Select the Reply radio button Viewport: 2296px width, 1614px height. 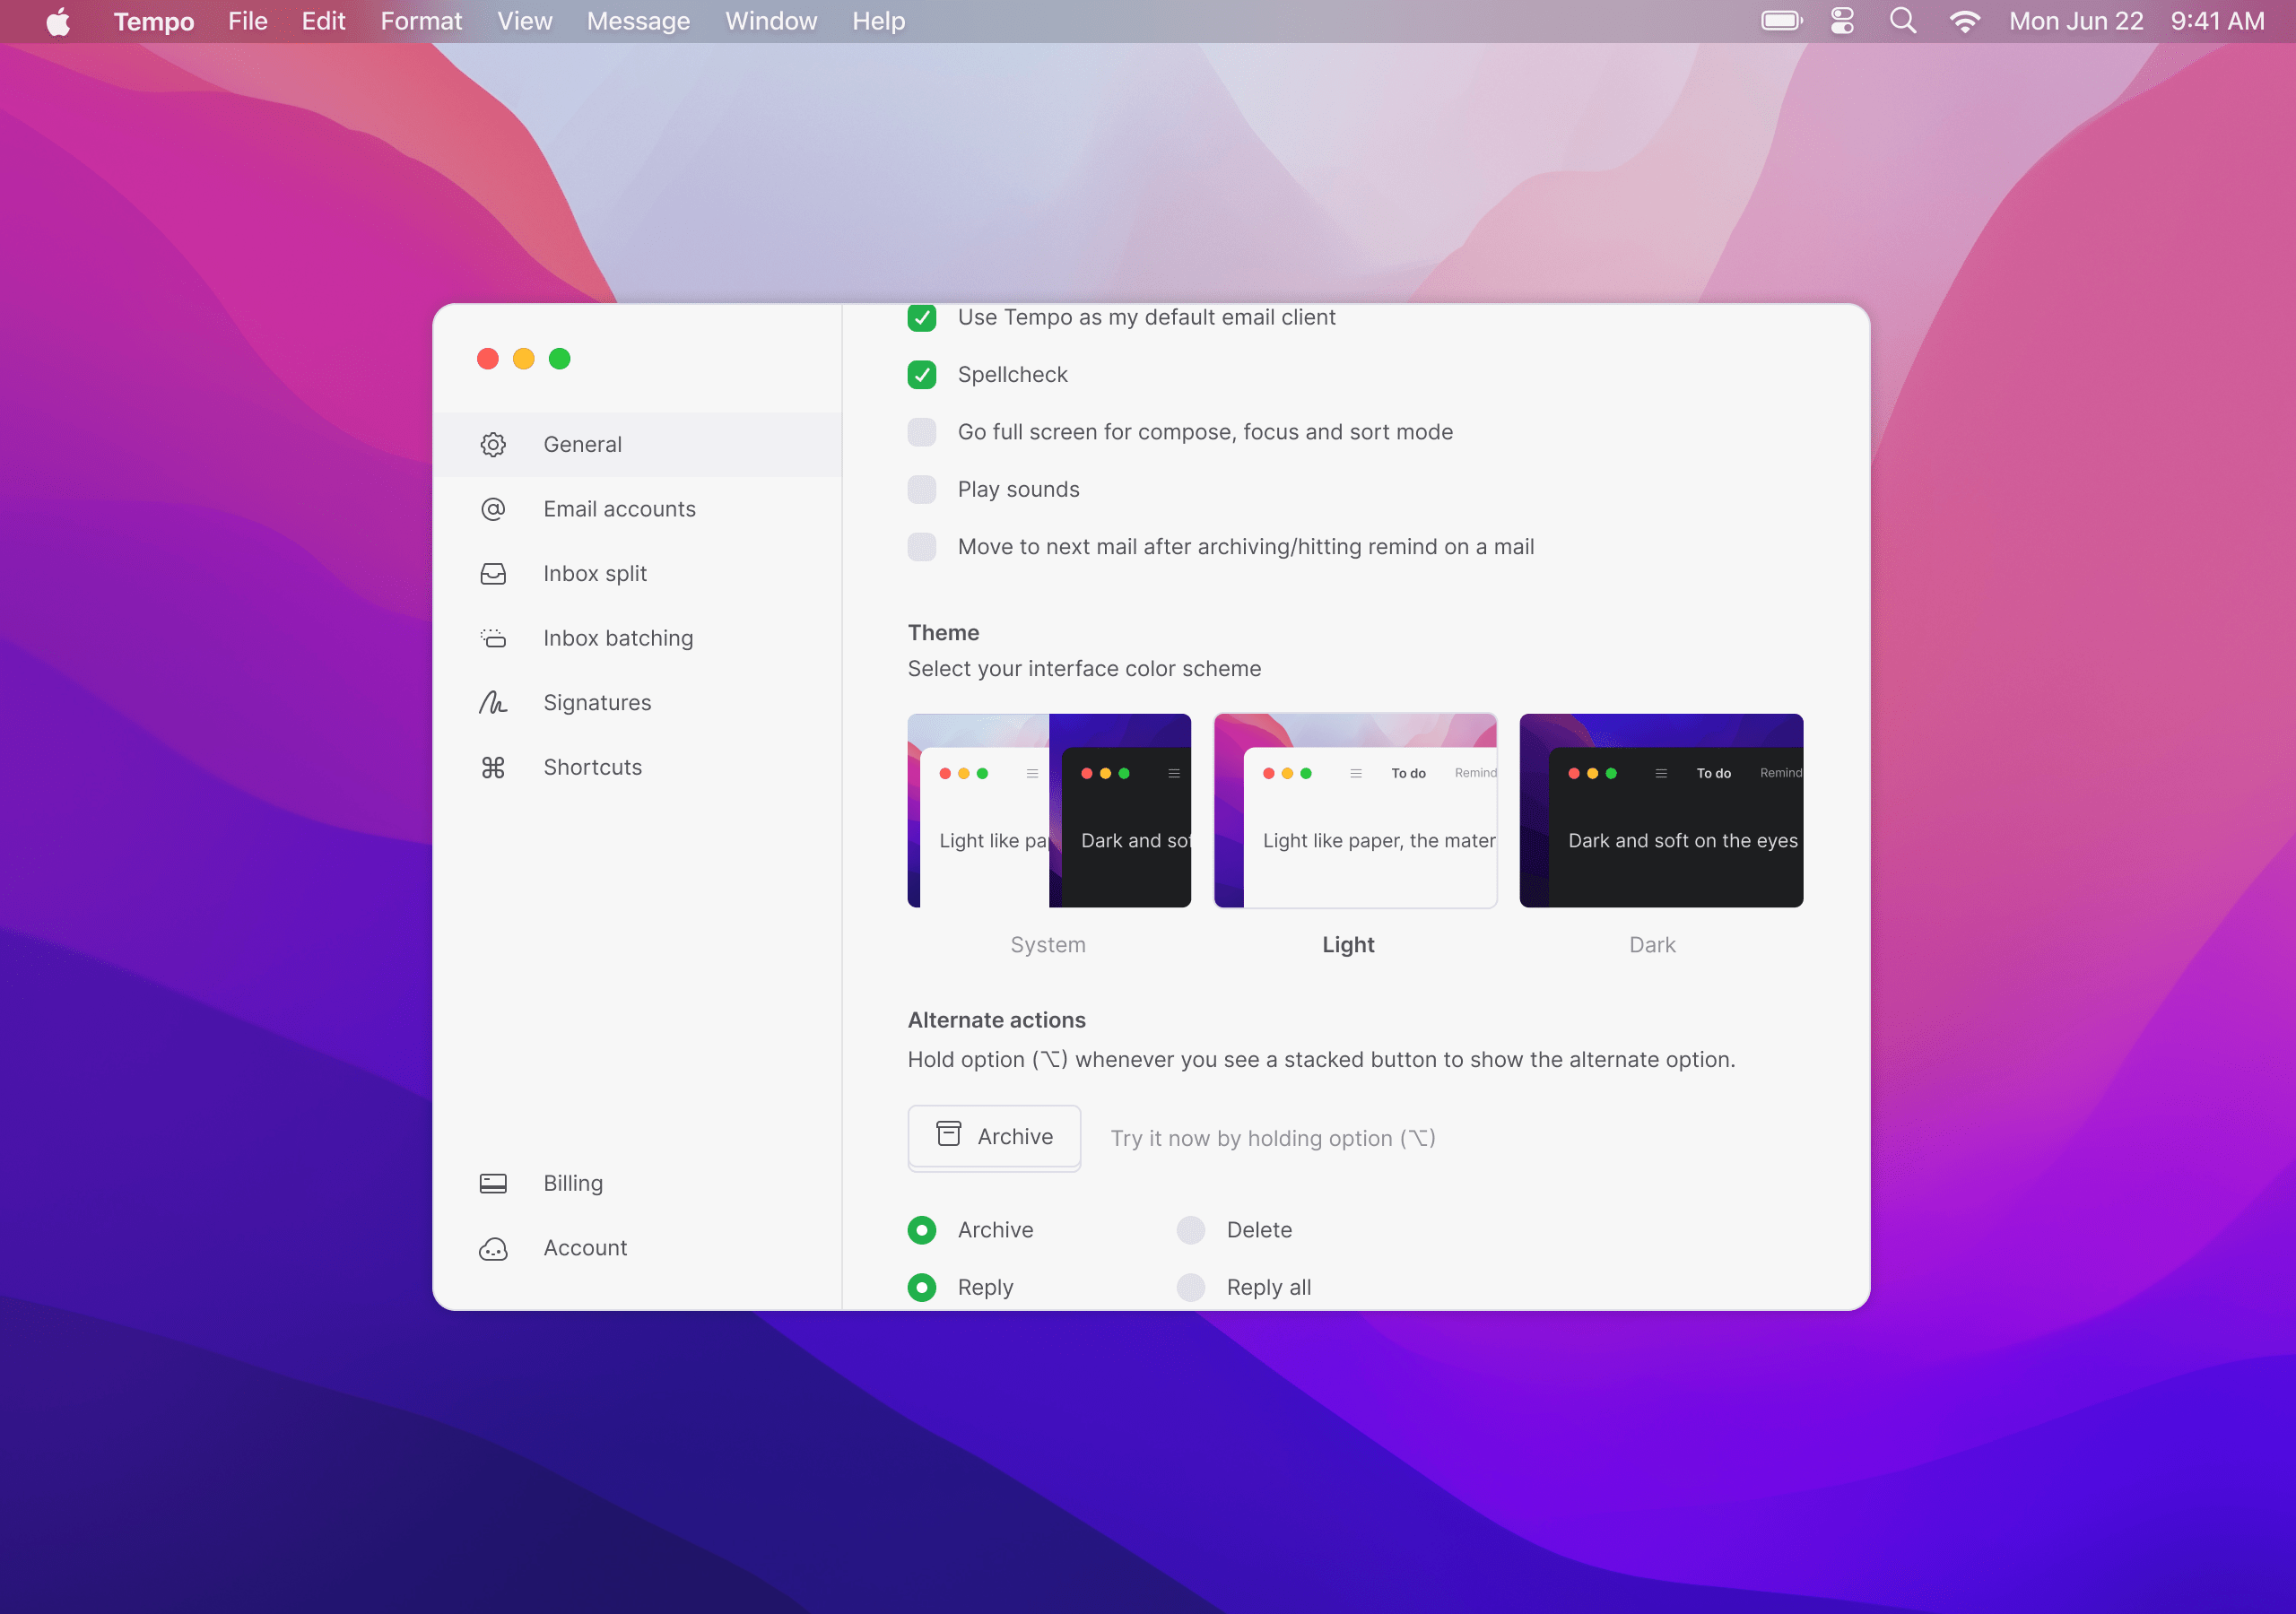click(x=921, y=1288)
